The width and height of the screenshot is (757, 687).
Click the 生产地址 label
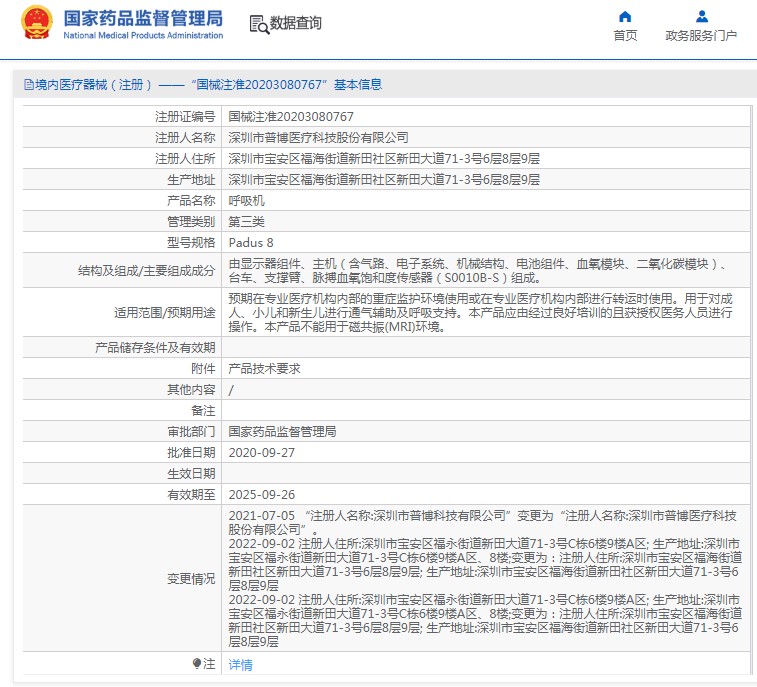tap(191, 180)
